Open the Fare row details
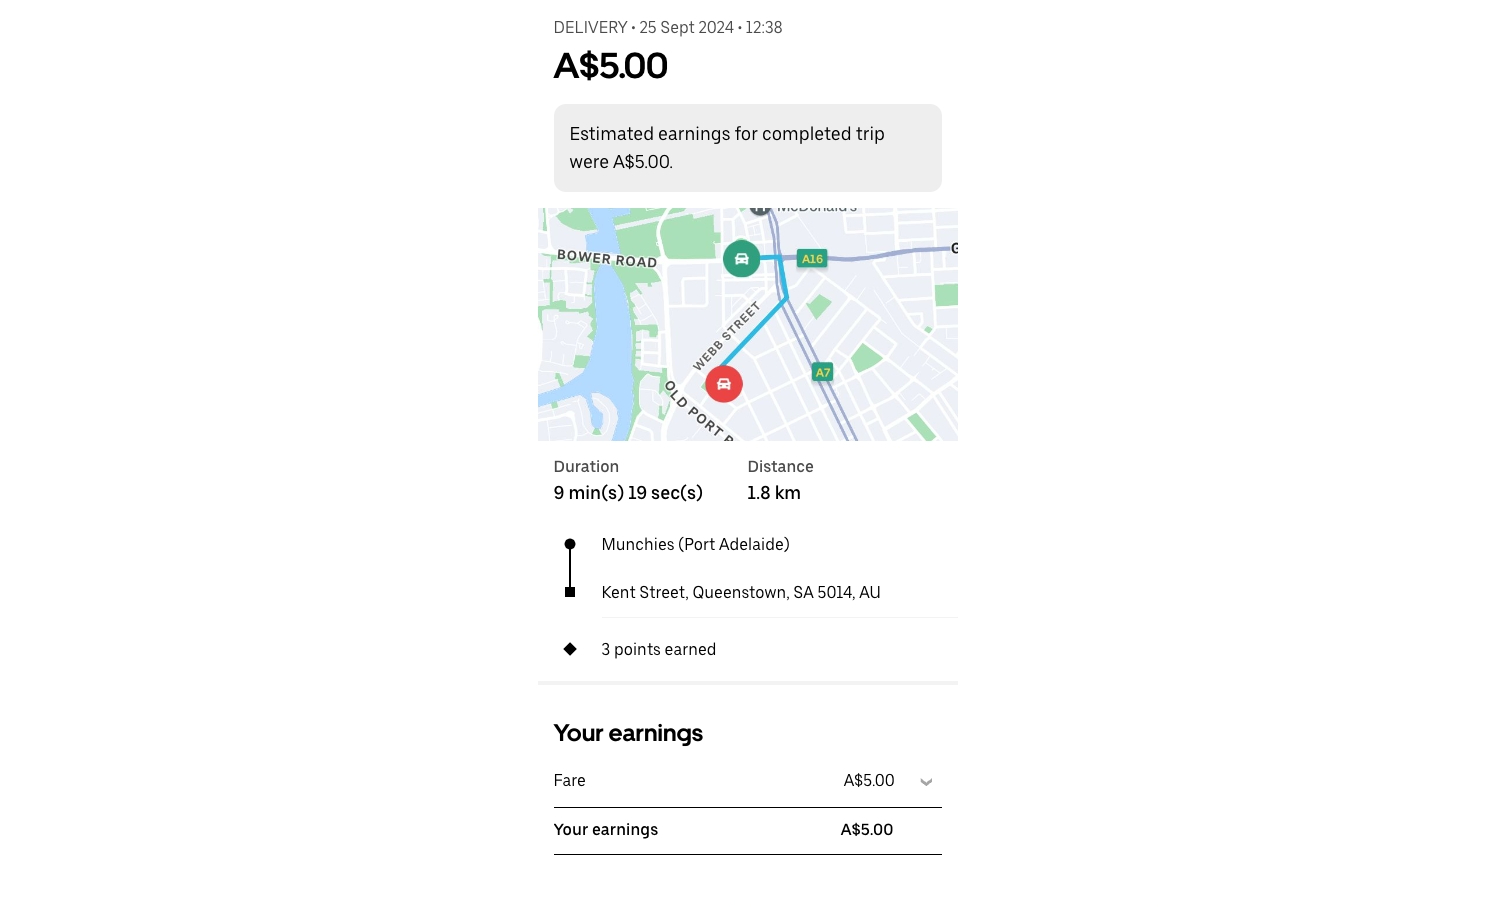Image resolution: width=1495 pixels, height=907 pixels. pos(748,781)
